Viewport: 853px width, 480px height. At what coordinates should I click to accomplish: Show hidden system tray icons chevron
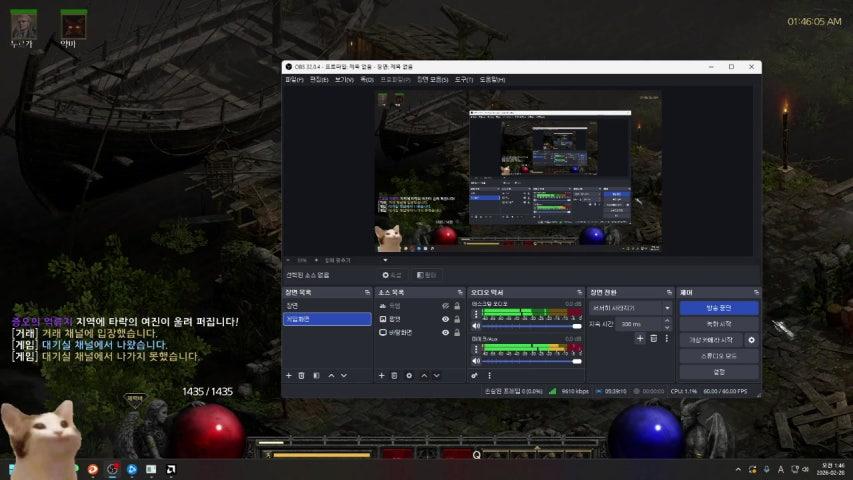738,469
